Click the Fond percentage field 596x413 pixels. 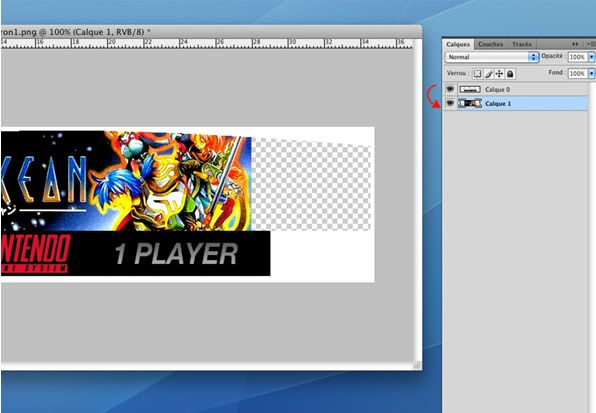point(577,73)
